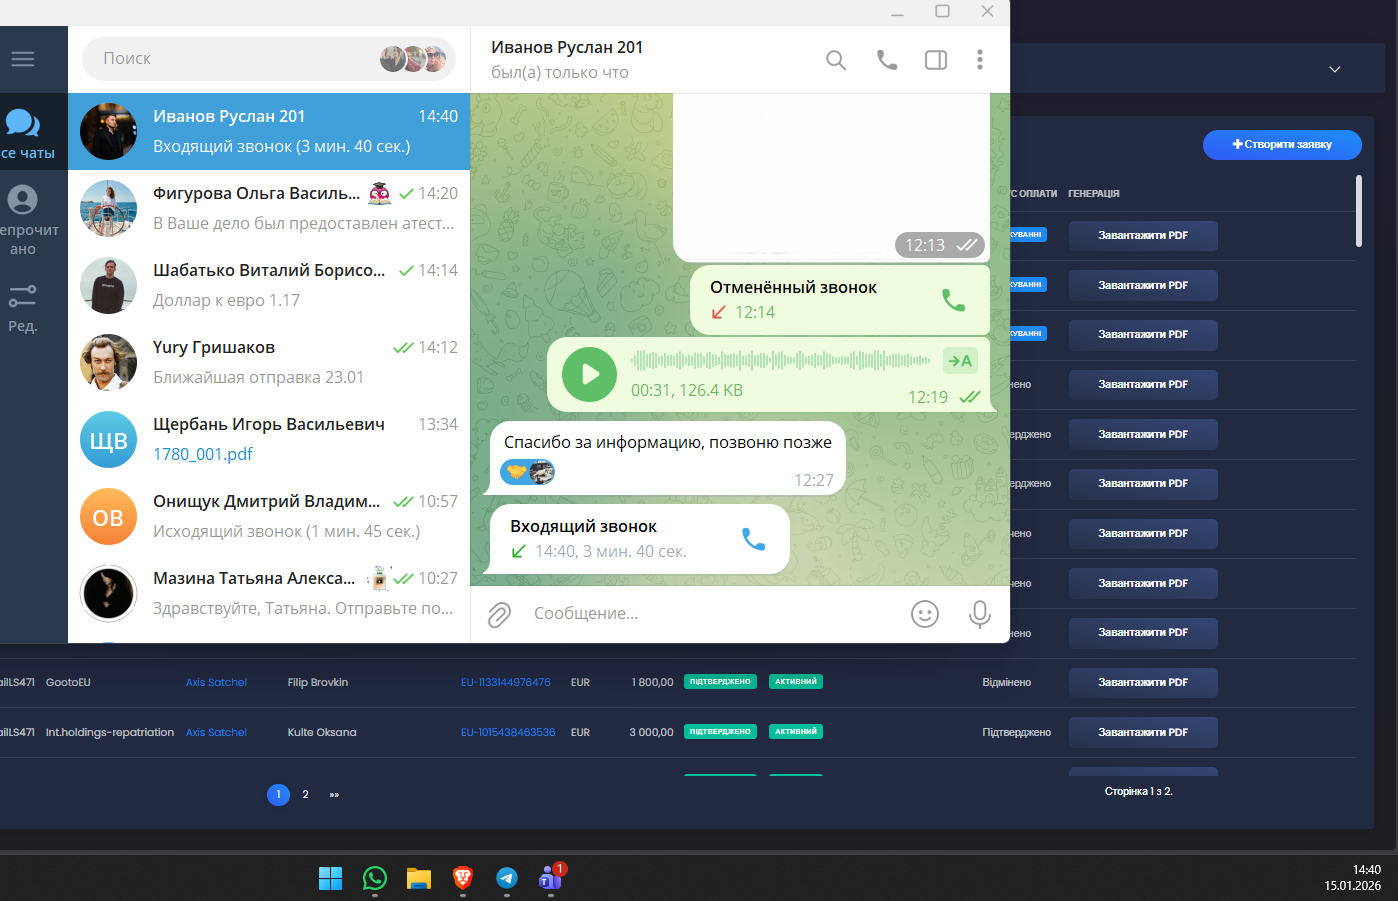Open the Иванов Руслан profile from the header name
Screen dimensions: 1398x901
tap(567, 47)
